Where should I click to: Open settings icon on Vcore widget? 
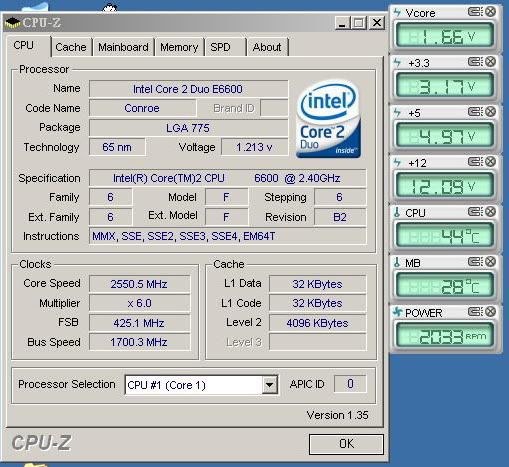(x=475, y=12)
